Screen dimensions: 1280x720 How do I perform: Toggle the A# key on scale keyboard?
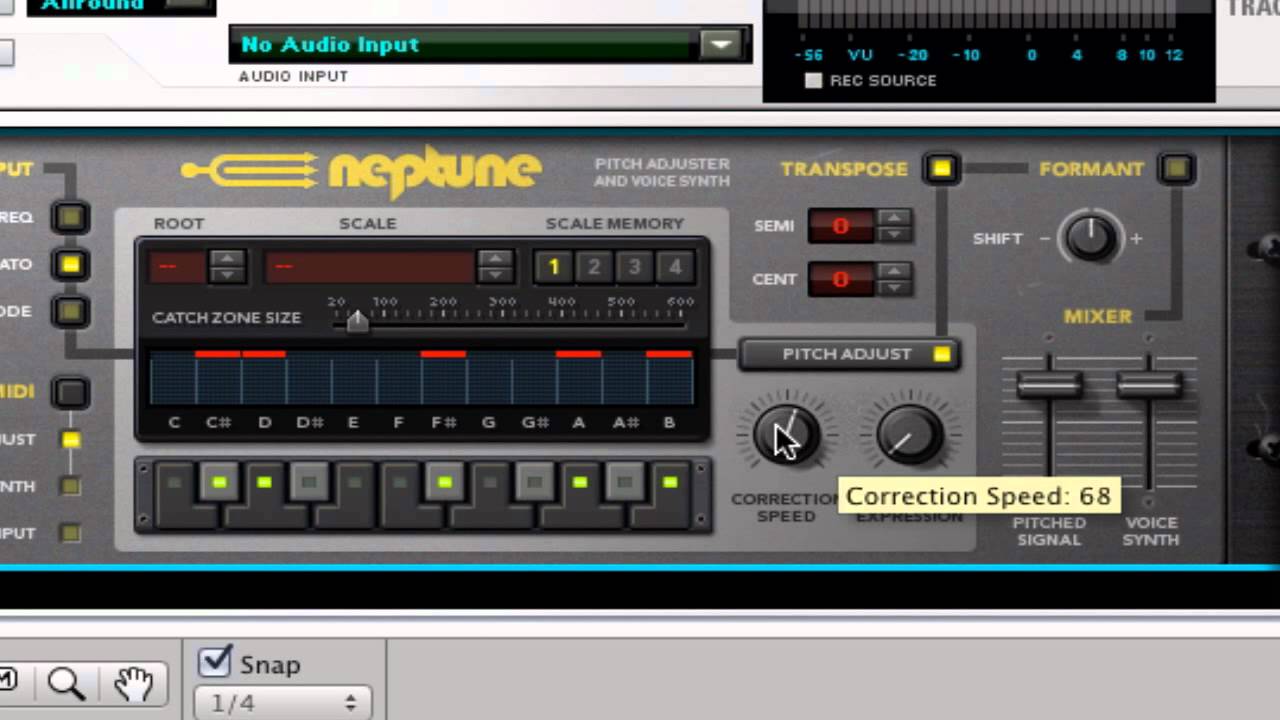click(x=625, y=483)
